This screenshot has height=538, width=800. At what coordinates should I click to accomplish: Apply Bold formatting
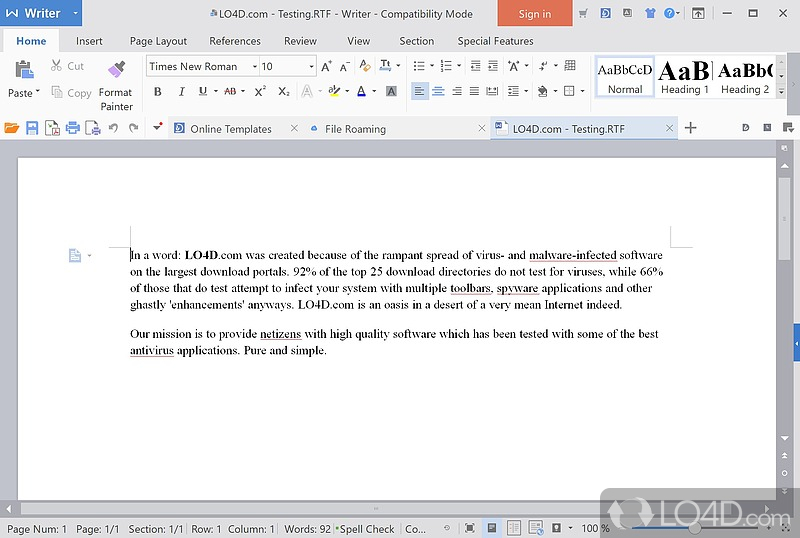click(157, 91)
